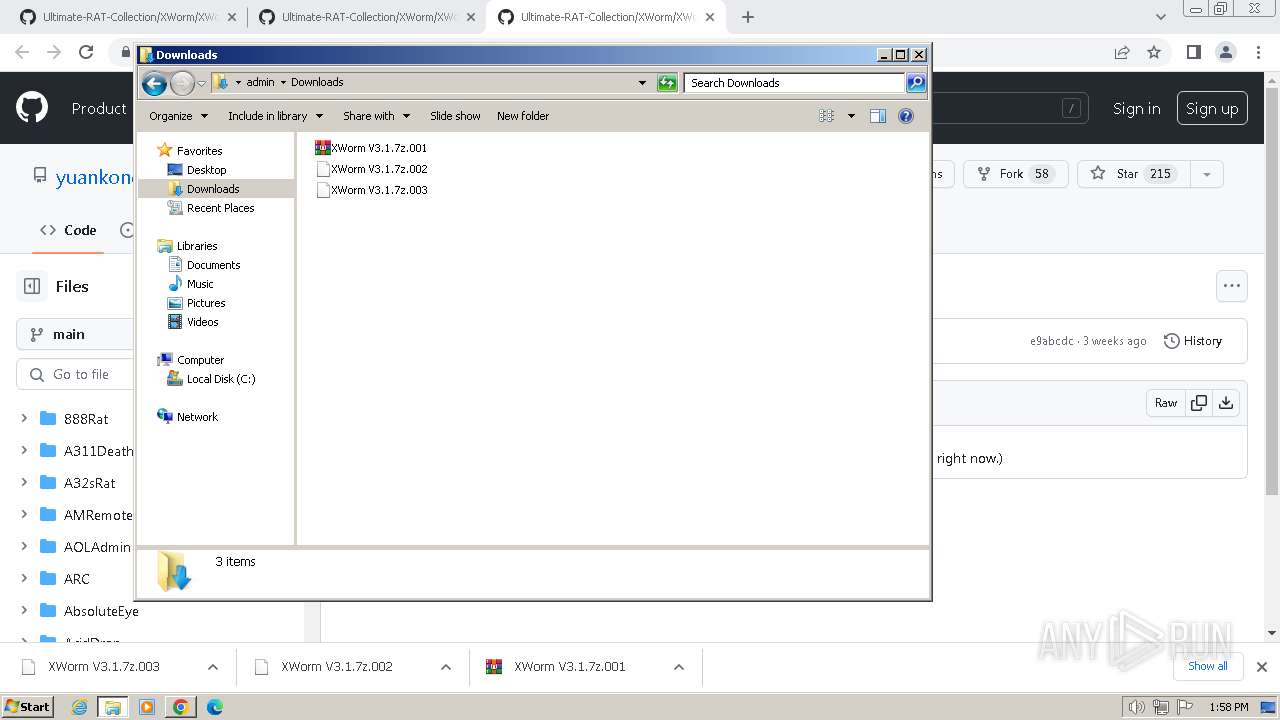Screen dimensions: 1280x720
Task: Click Sign in on GitHub
Action: (x=1137, y=109)
